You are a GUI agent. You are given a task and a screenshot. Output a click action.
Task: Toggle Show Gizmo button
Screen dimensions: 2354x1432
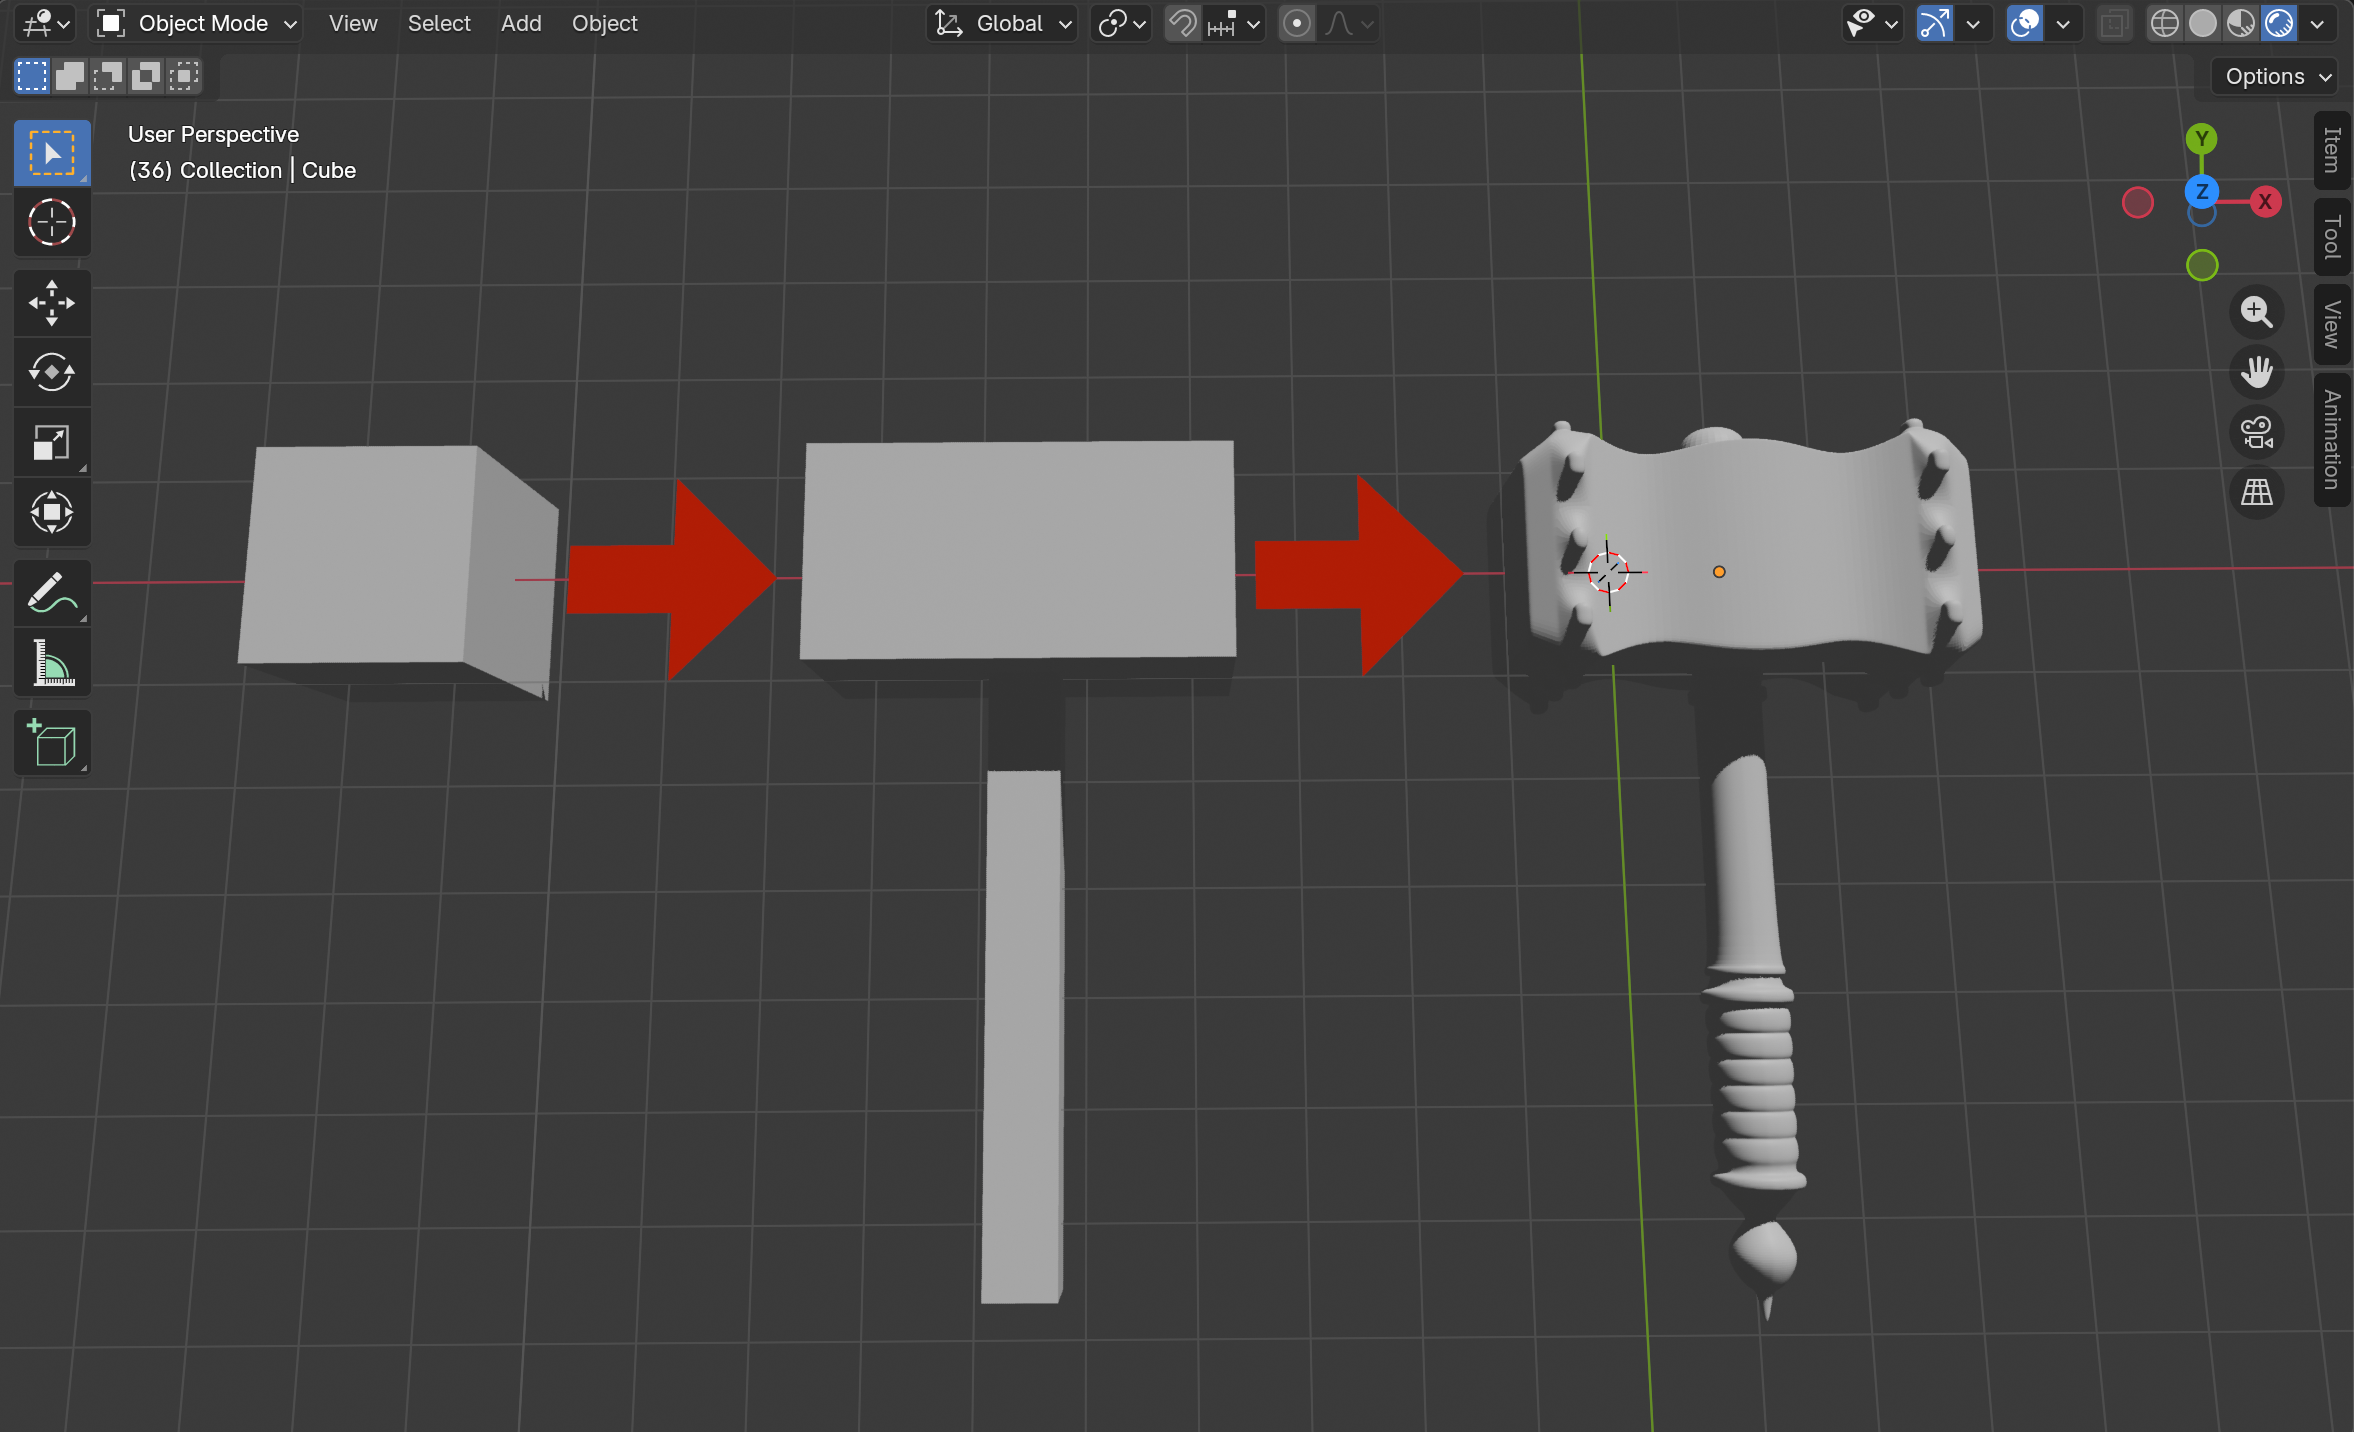click(1935, 23)
